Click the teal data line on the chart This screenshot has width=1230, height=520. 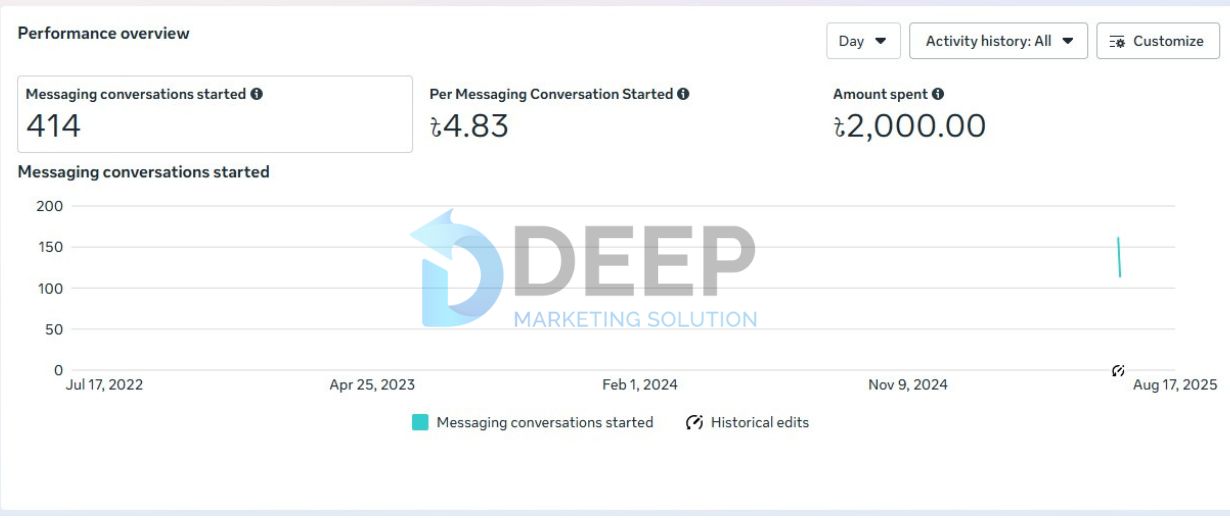(x=1119, y=257)
